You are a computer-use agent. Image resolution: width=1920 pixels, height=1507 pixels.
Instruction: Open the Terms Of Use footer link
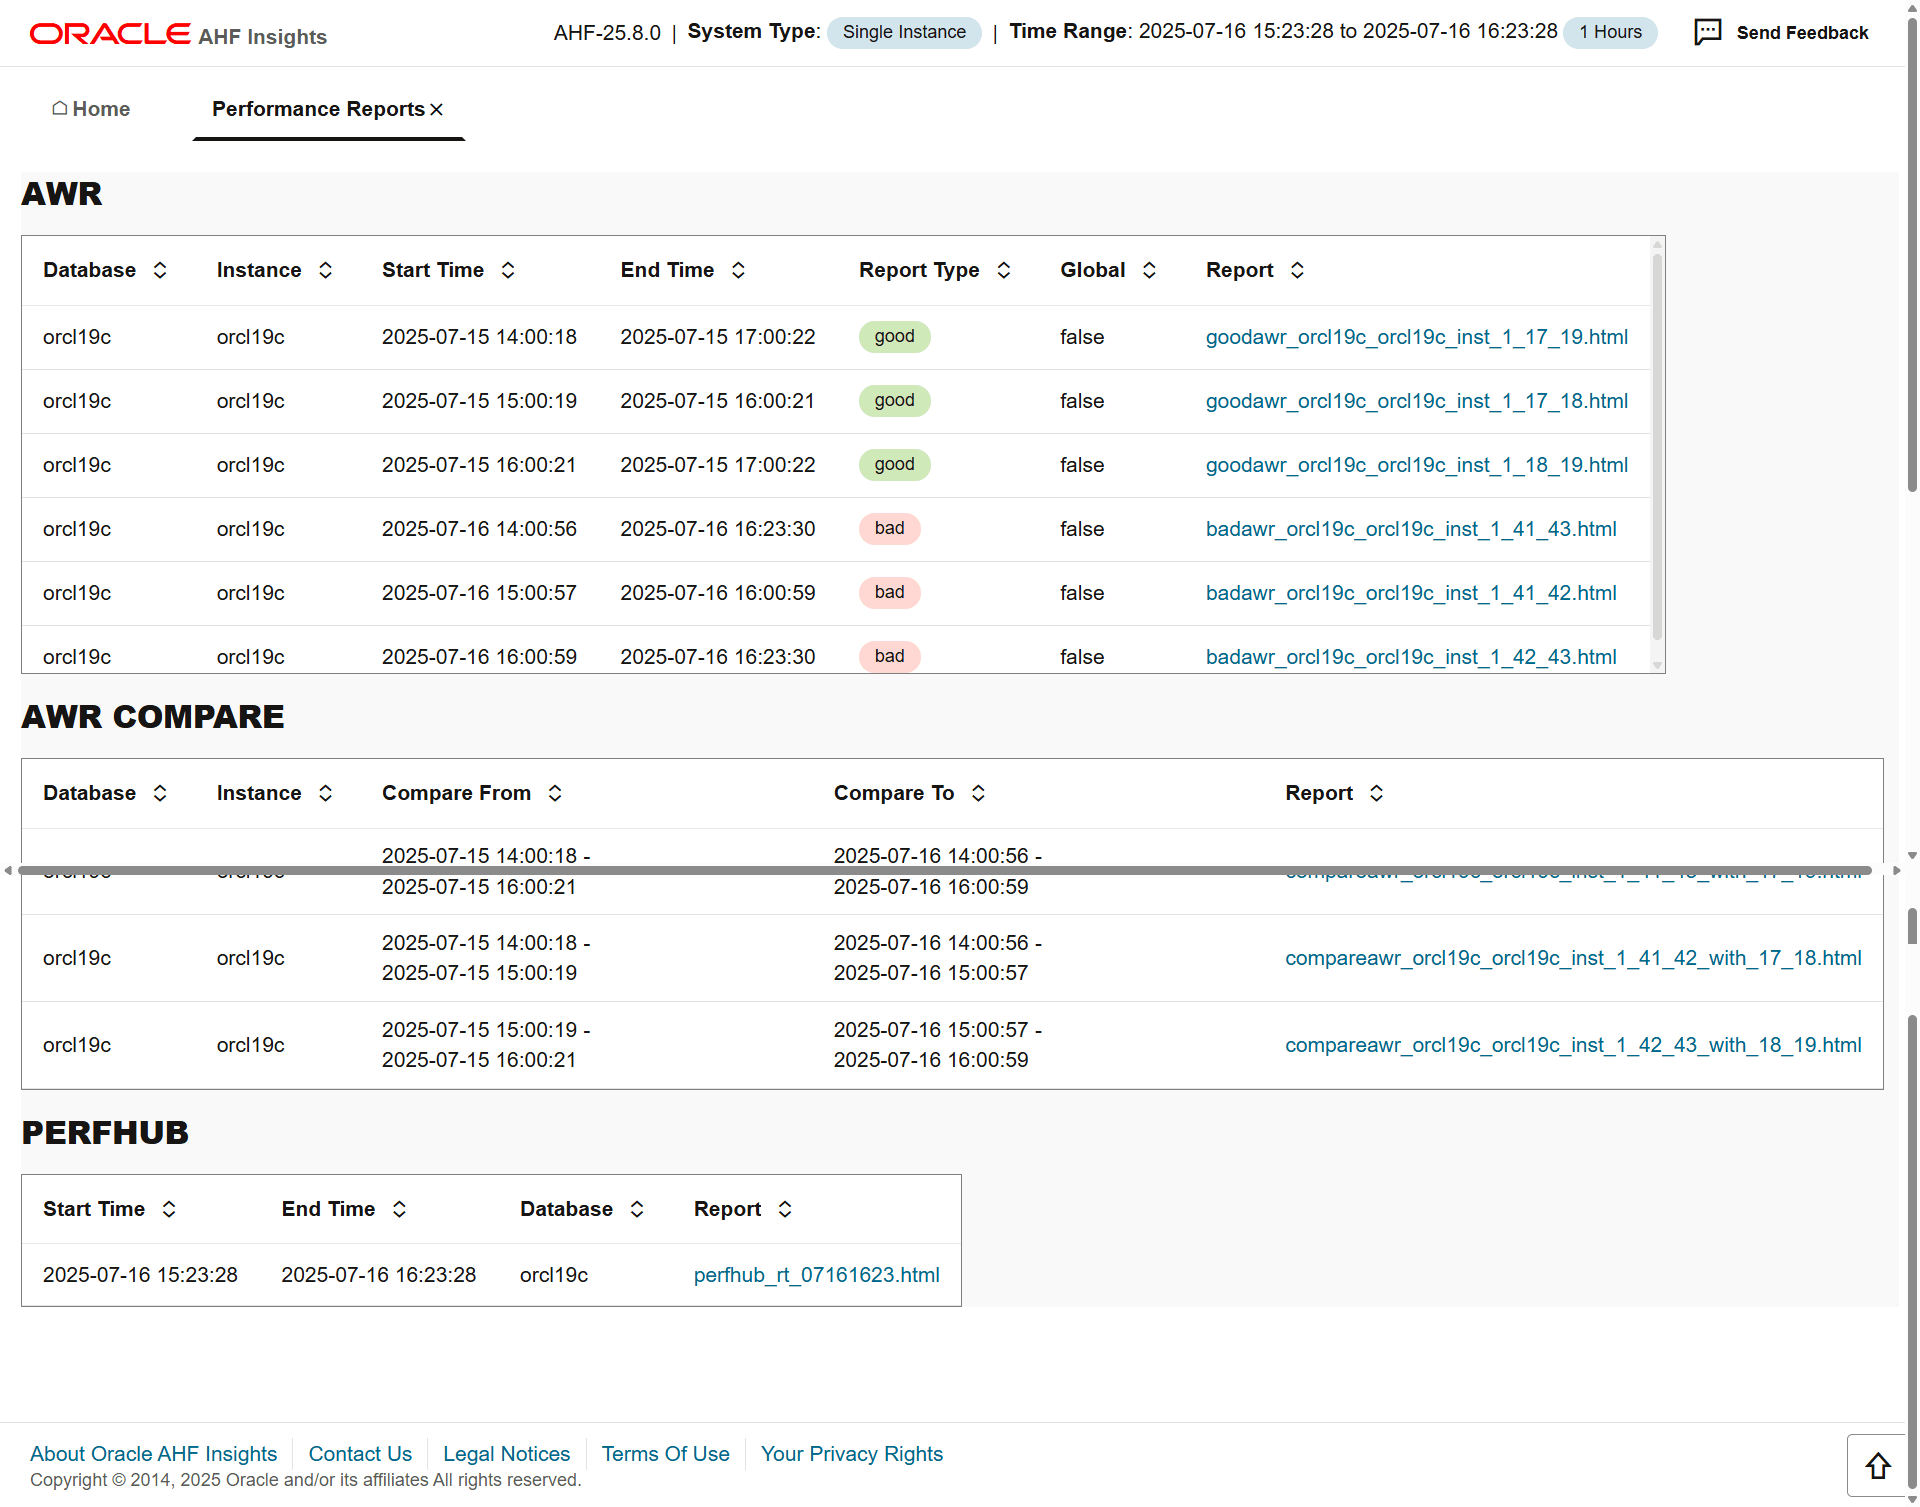click(665, 1454)
